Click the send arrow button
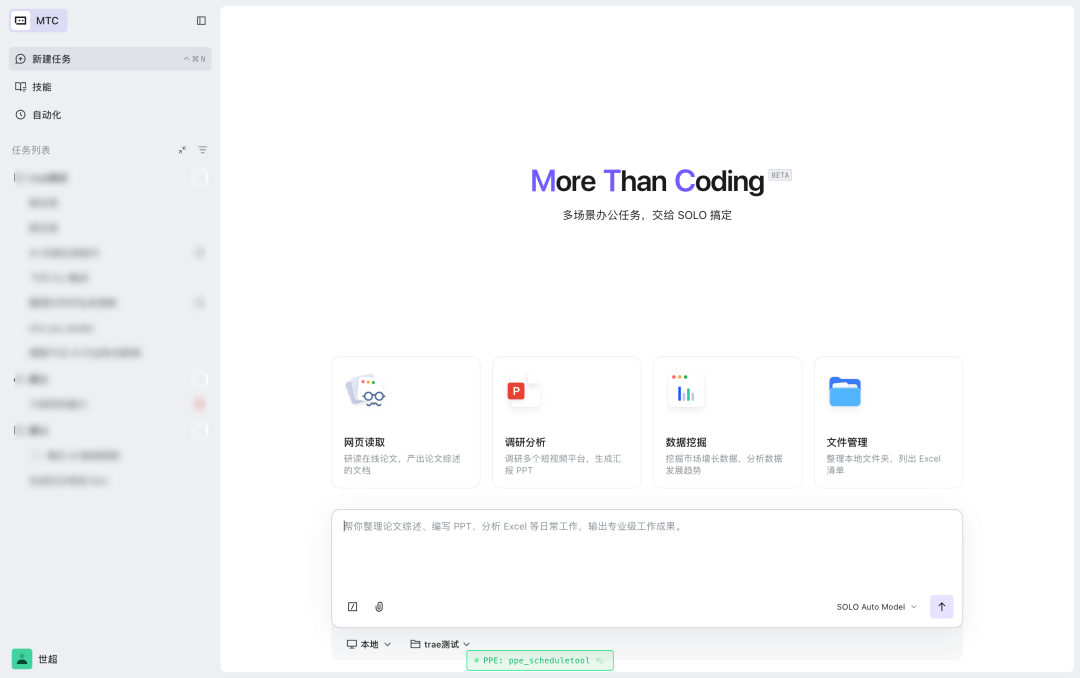The height and width of the screenshot is (678, 1080). click(942, 607)
